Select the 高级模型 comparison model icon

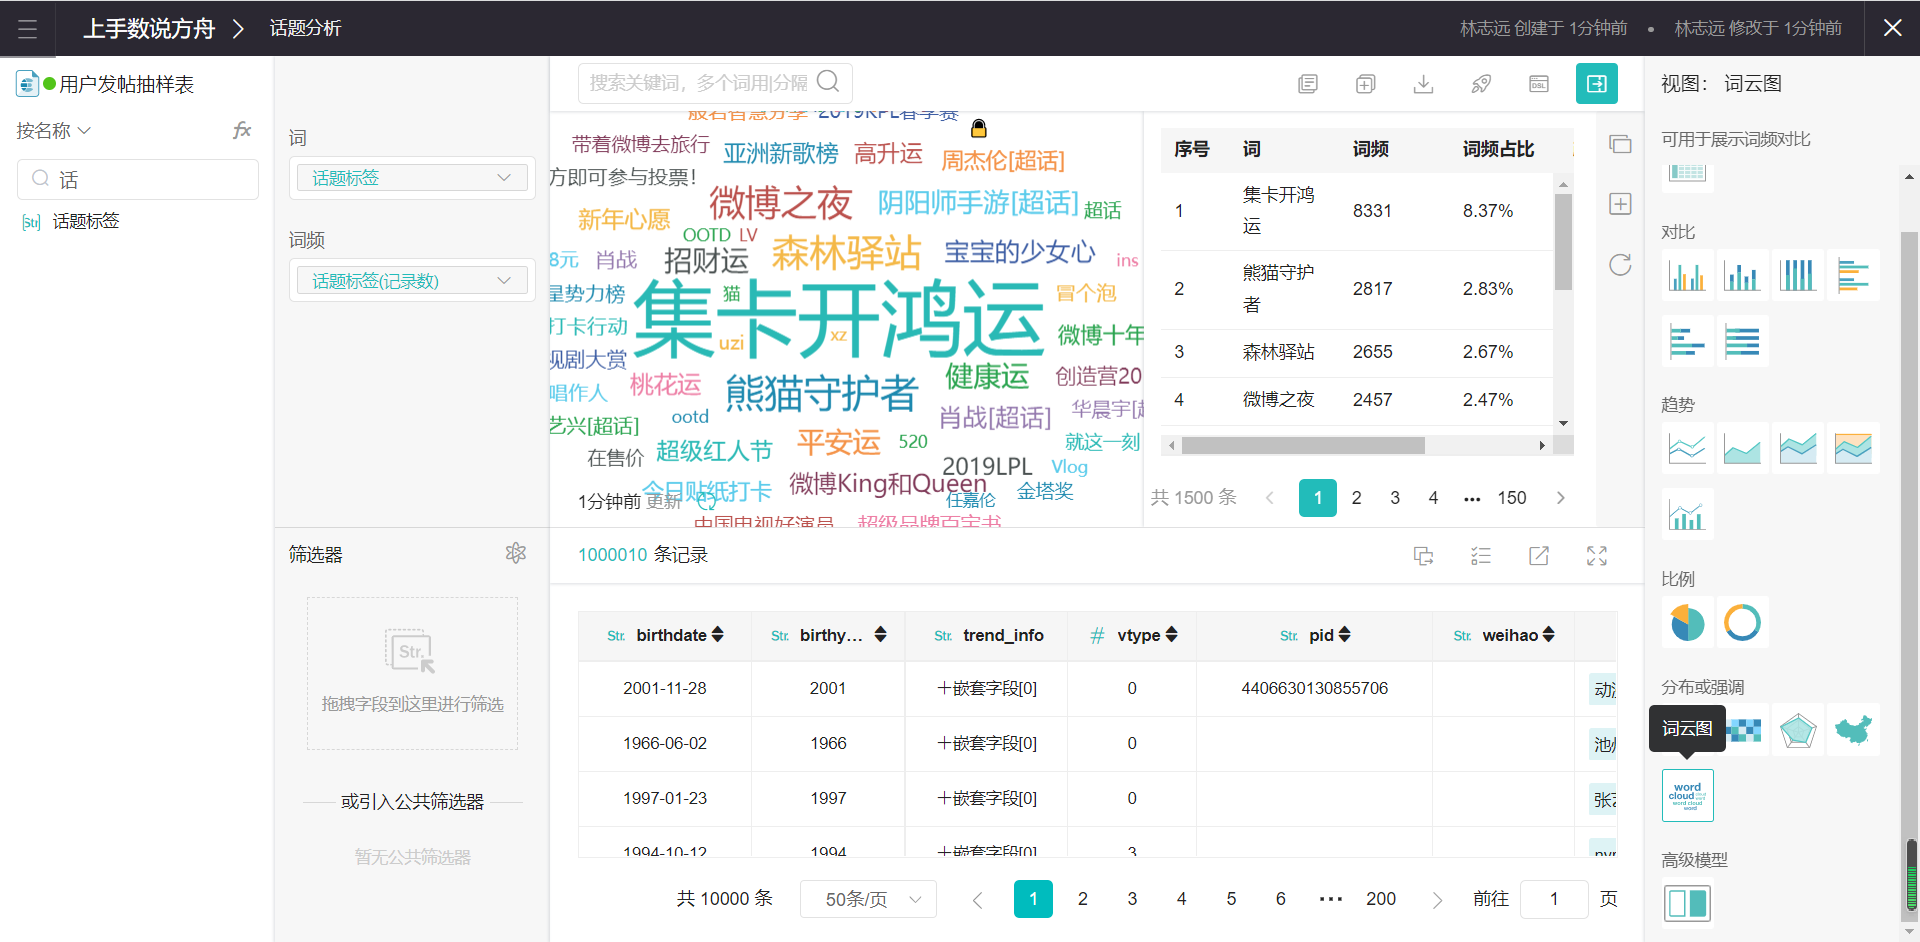pyautogui.click(x=1688, y=903)
